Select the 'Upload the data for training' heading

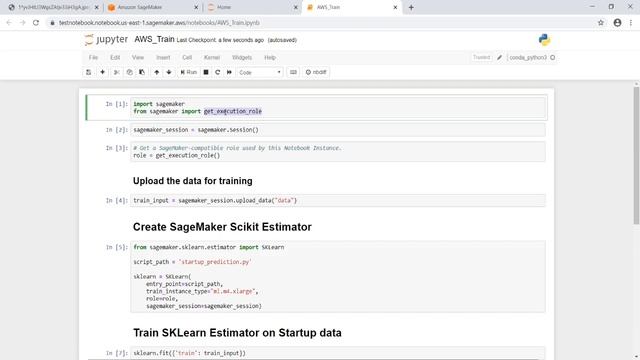193,181
